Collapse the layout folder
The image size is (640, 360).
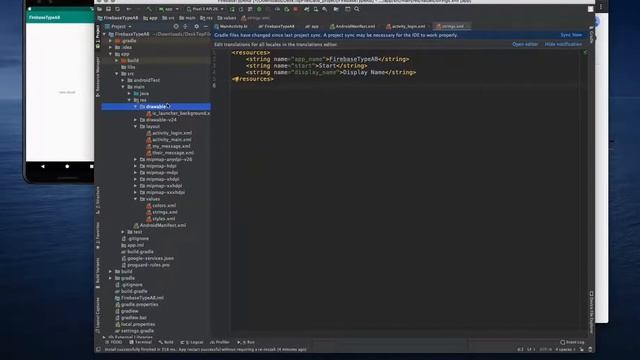136,127
